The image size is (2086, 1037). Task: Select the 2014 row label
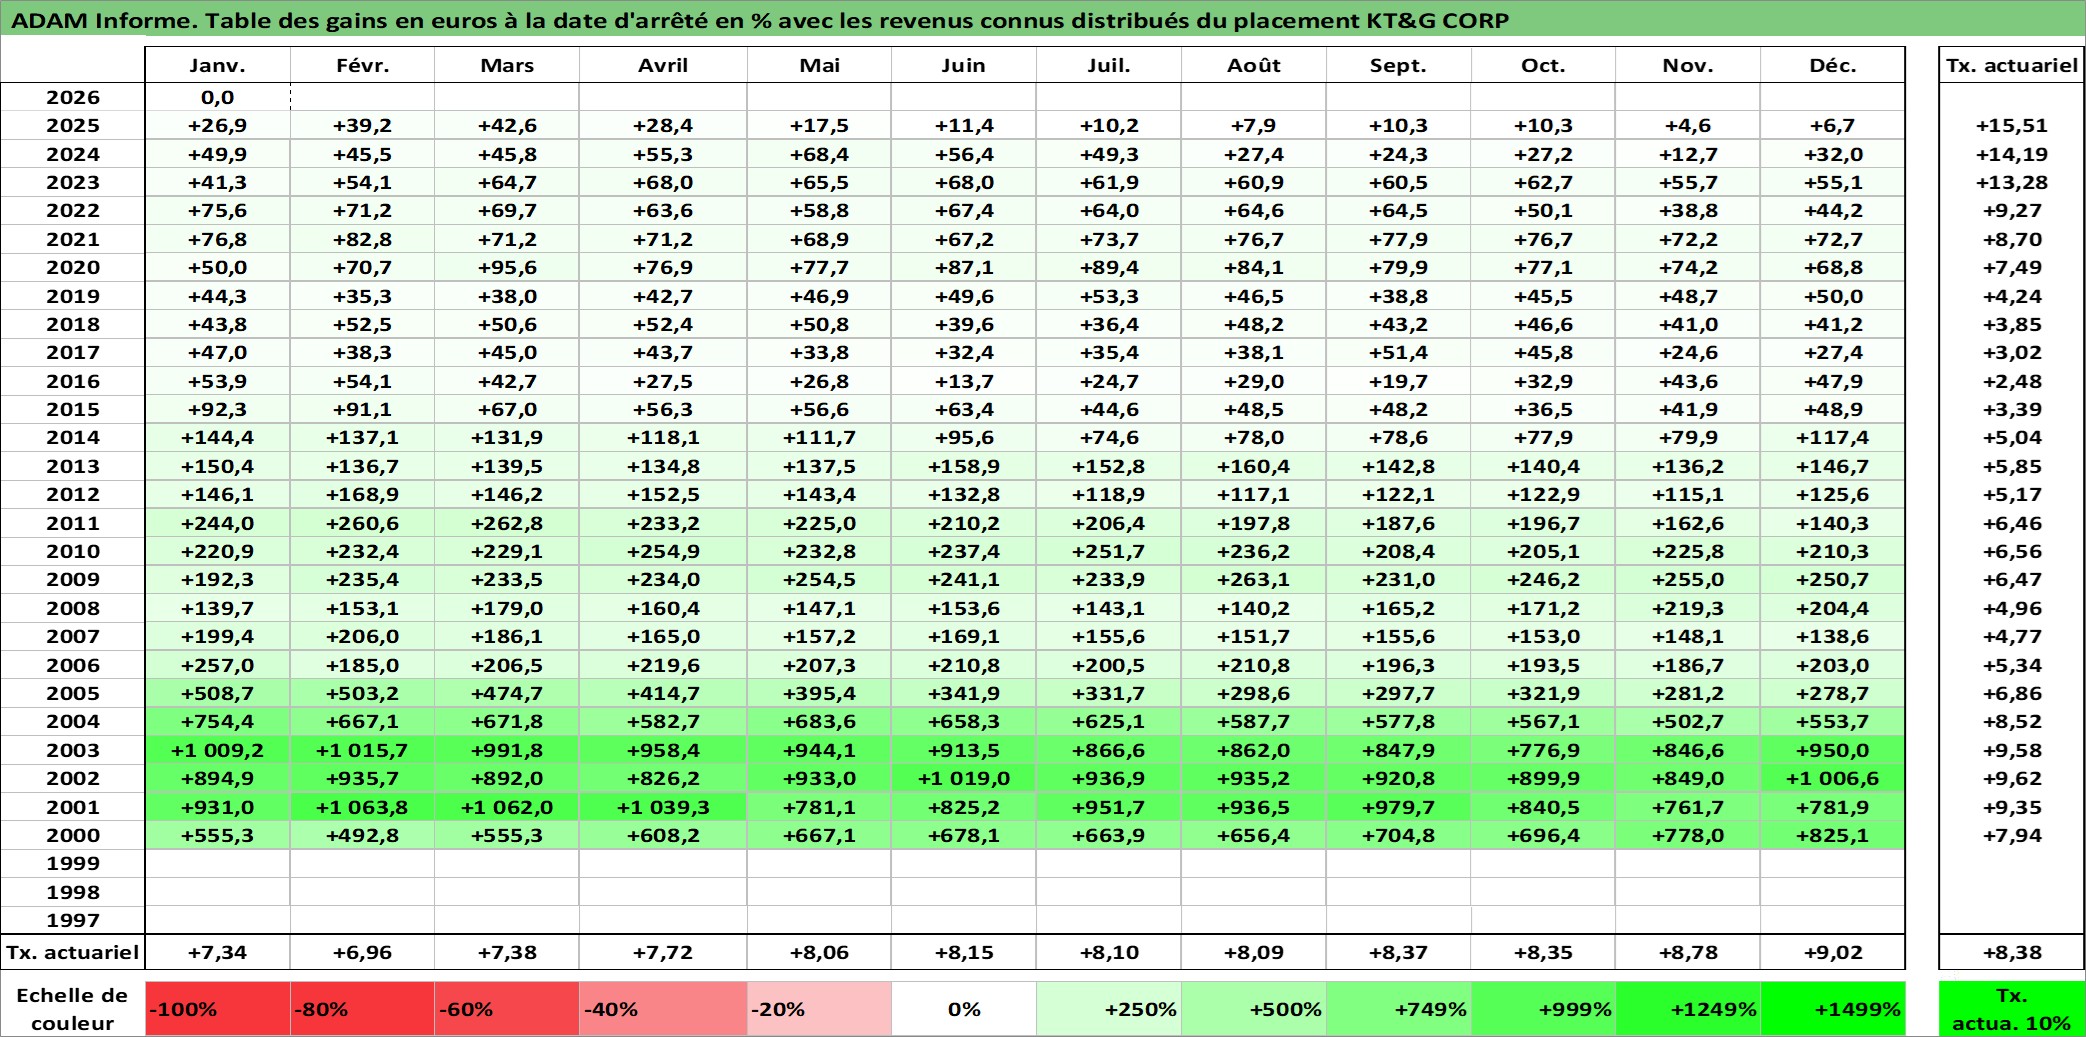point(73,437)
